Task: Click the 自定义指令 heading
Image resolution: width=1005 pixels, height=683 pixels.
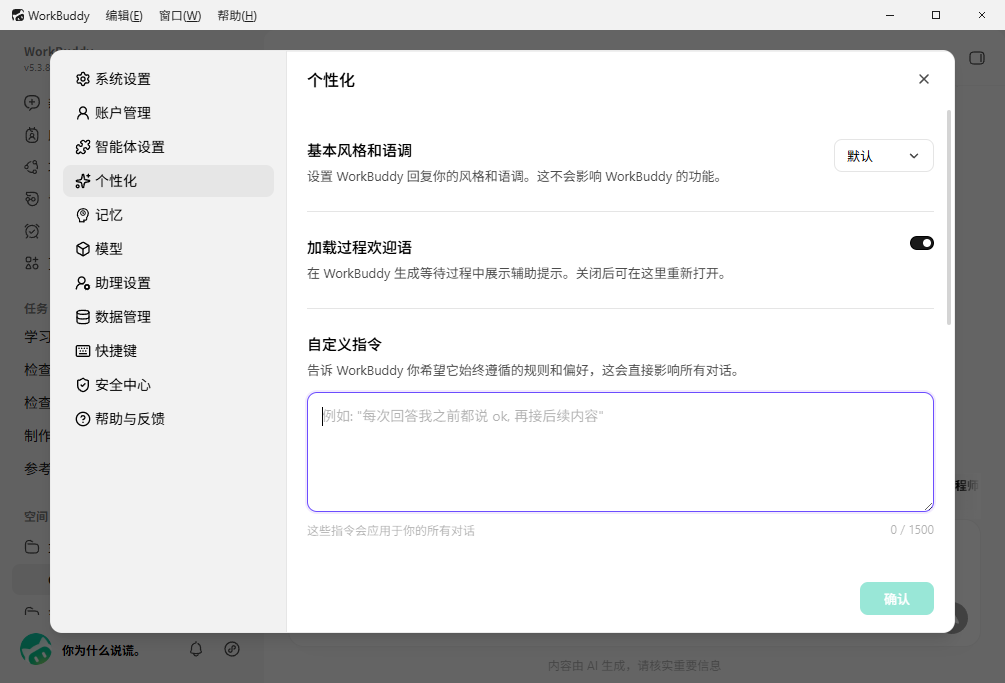Action: (x=344, y=344)
